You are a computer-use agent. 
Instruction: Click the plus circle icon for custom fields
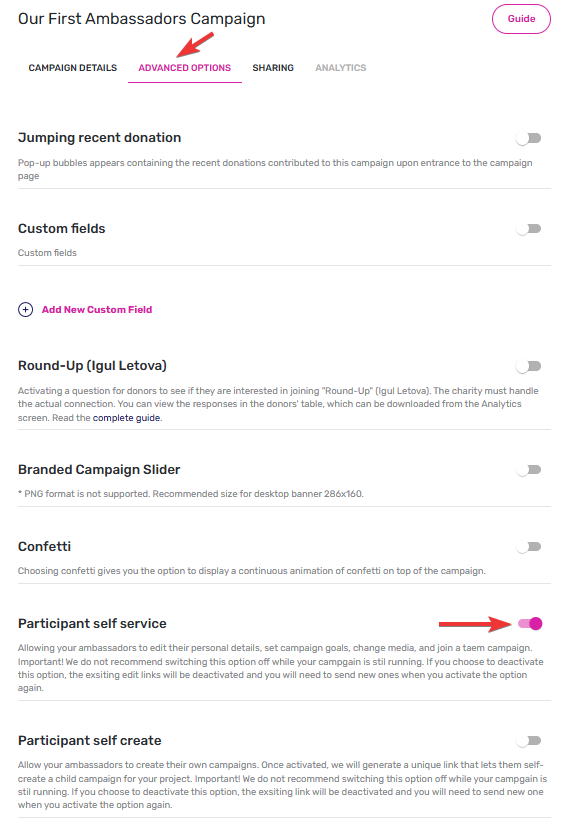(x=25, y=310)
